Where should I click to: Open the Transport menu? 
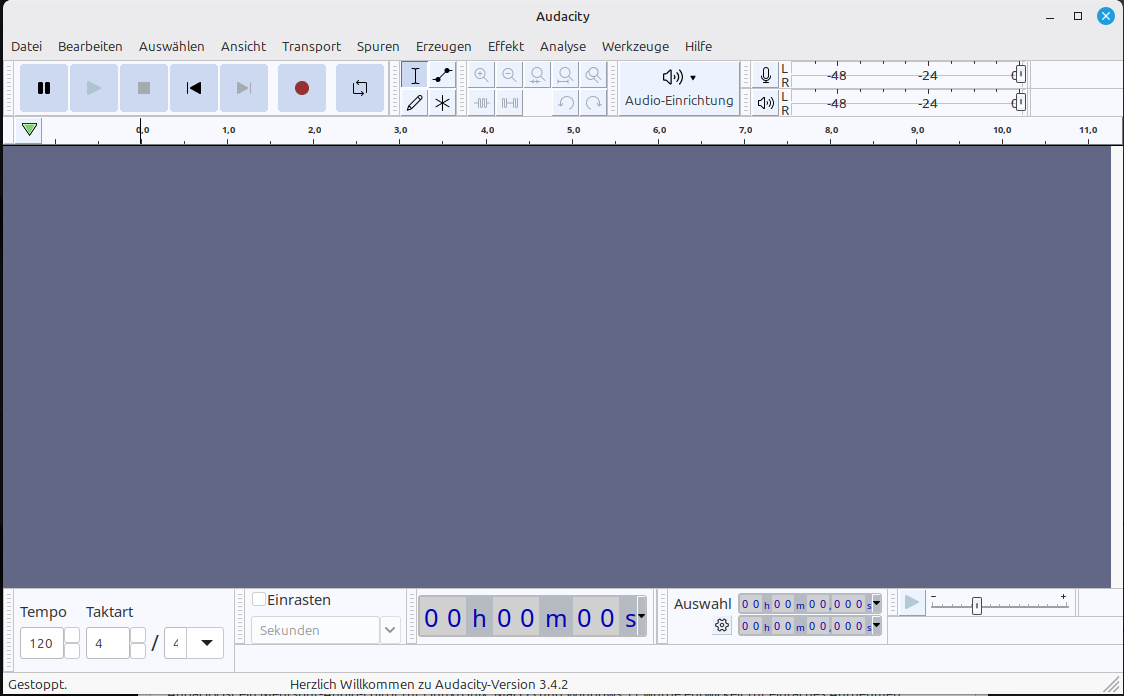tap(311, 47)
